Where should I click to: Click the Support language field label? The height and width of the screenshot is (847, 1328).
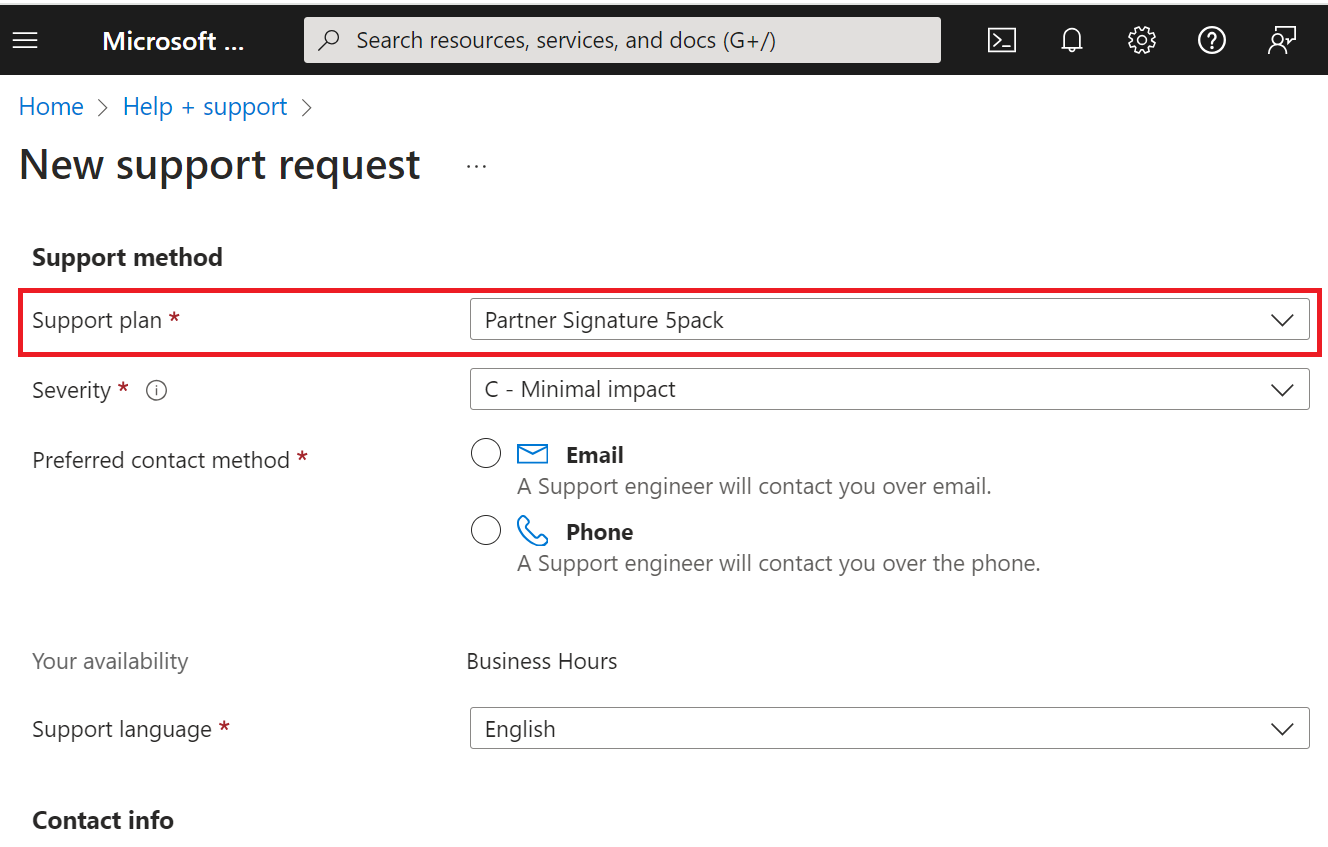click(x=122, y=730)
